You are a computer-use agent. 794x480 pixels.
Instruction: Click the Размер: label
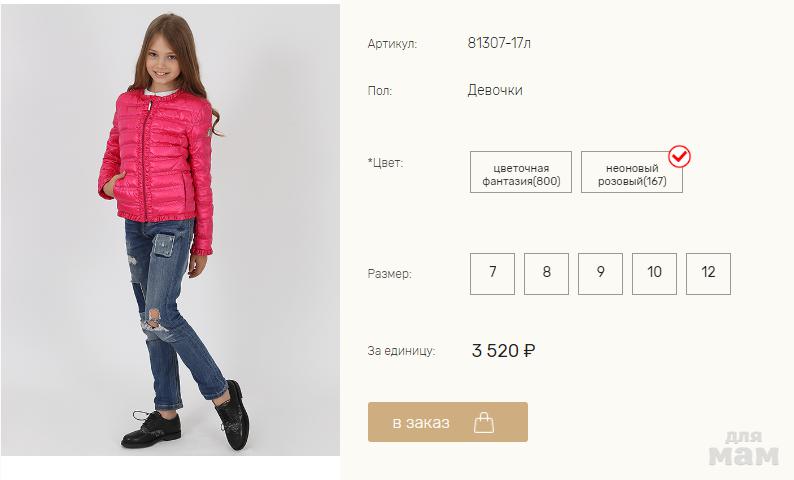tap(390, 273)
